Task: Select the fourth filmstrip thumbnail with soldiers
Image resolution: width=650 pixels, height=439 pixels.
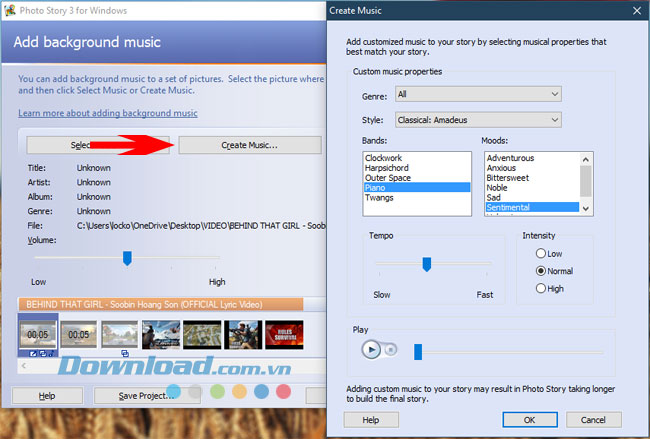Action: pyautogui.click(x=161, y=334)
